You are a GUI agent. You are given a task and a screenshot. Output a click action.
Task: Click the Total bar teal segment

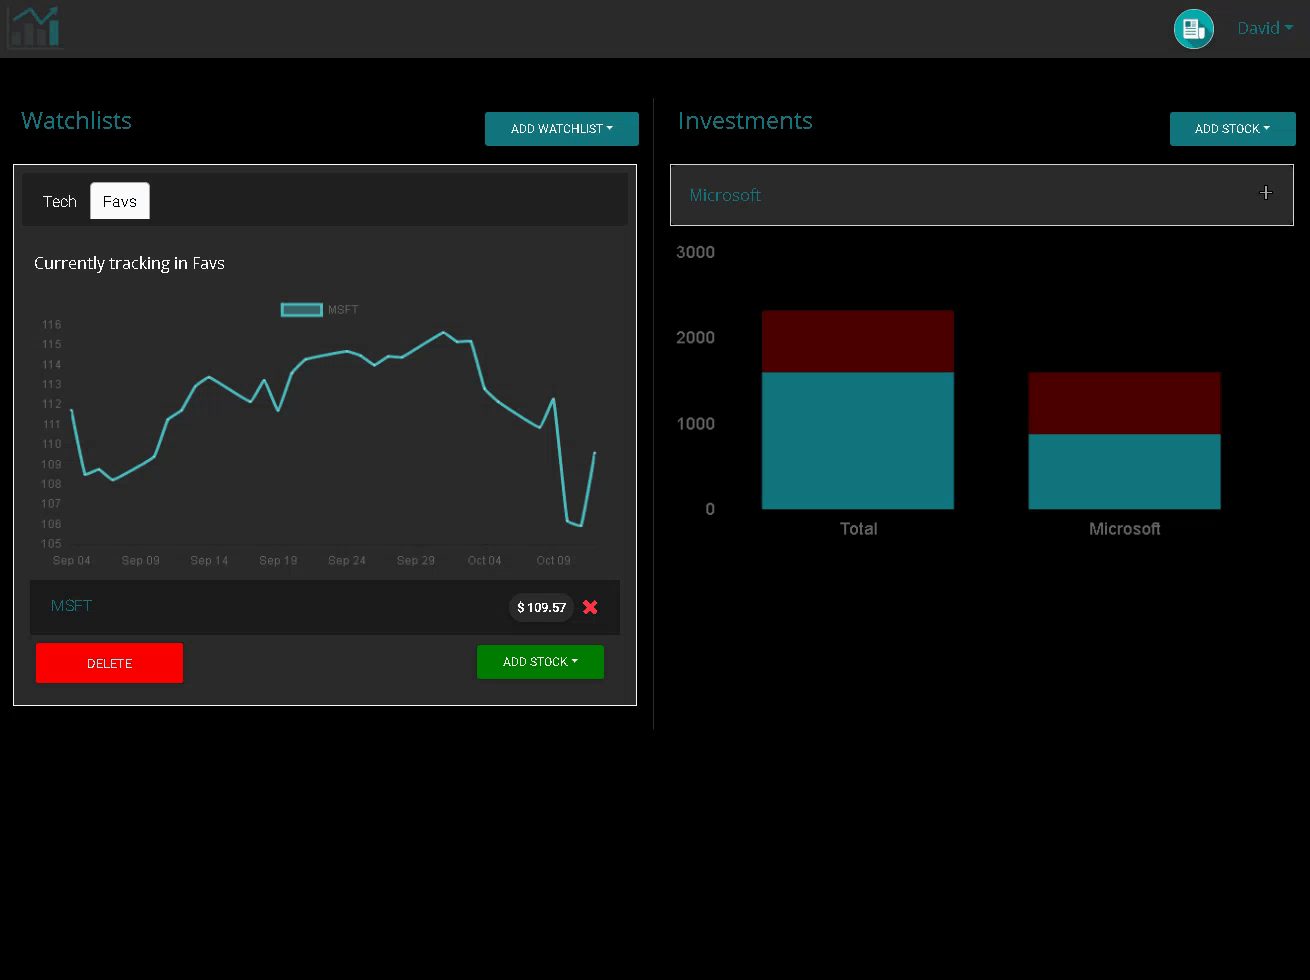(858, 441)
